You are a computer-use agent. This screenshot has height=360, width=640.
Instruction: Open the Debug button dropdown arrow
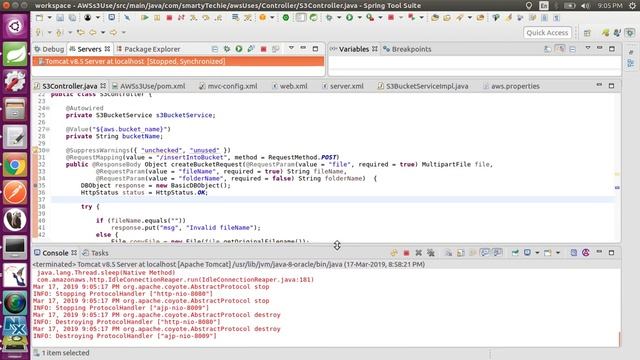point(339,18)
